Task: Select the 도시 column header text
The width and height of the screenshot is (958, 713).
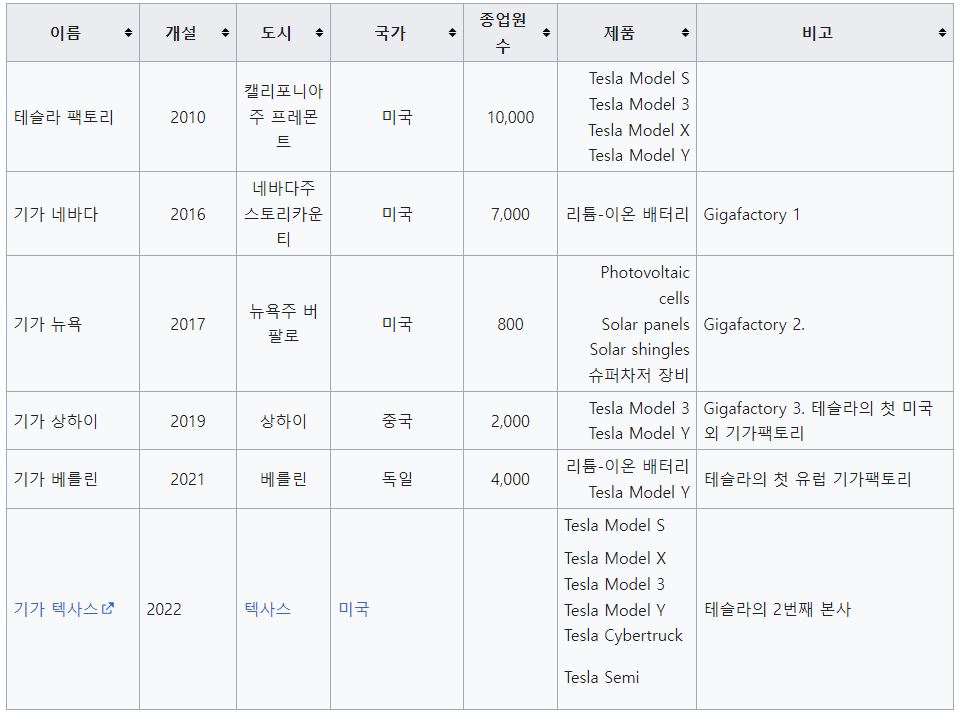Action: 276,33
